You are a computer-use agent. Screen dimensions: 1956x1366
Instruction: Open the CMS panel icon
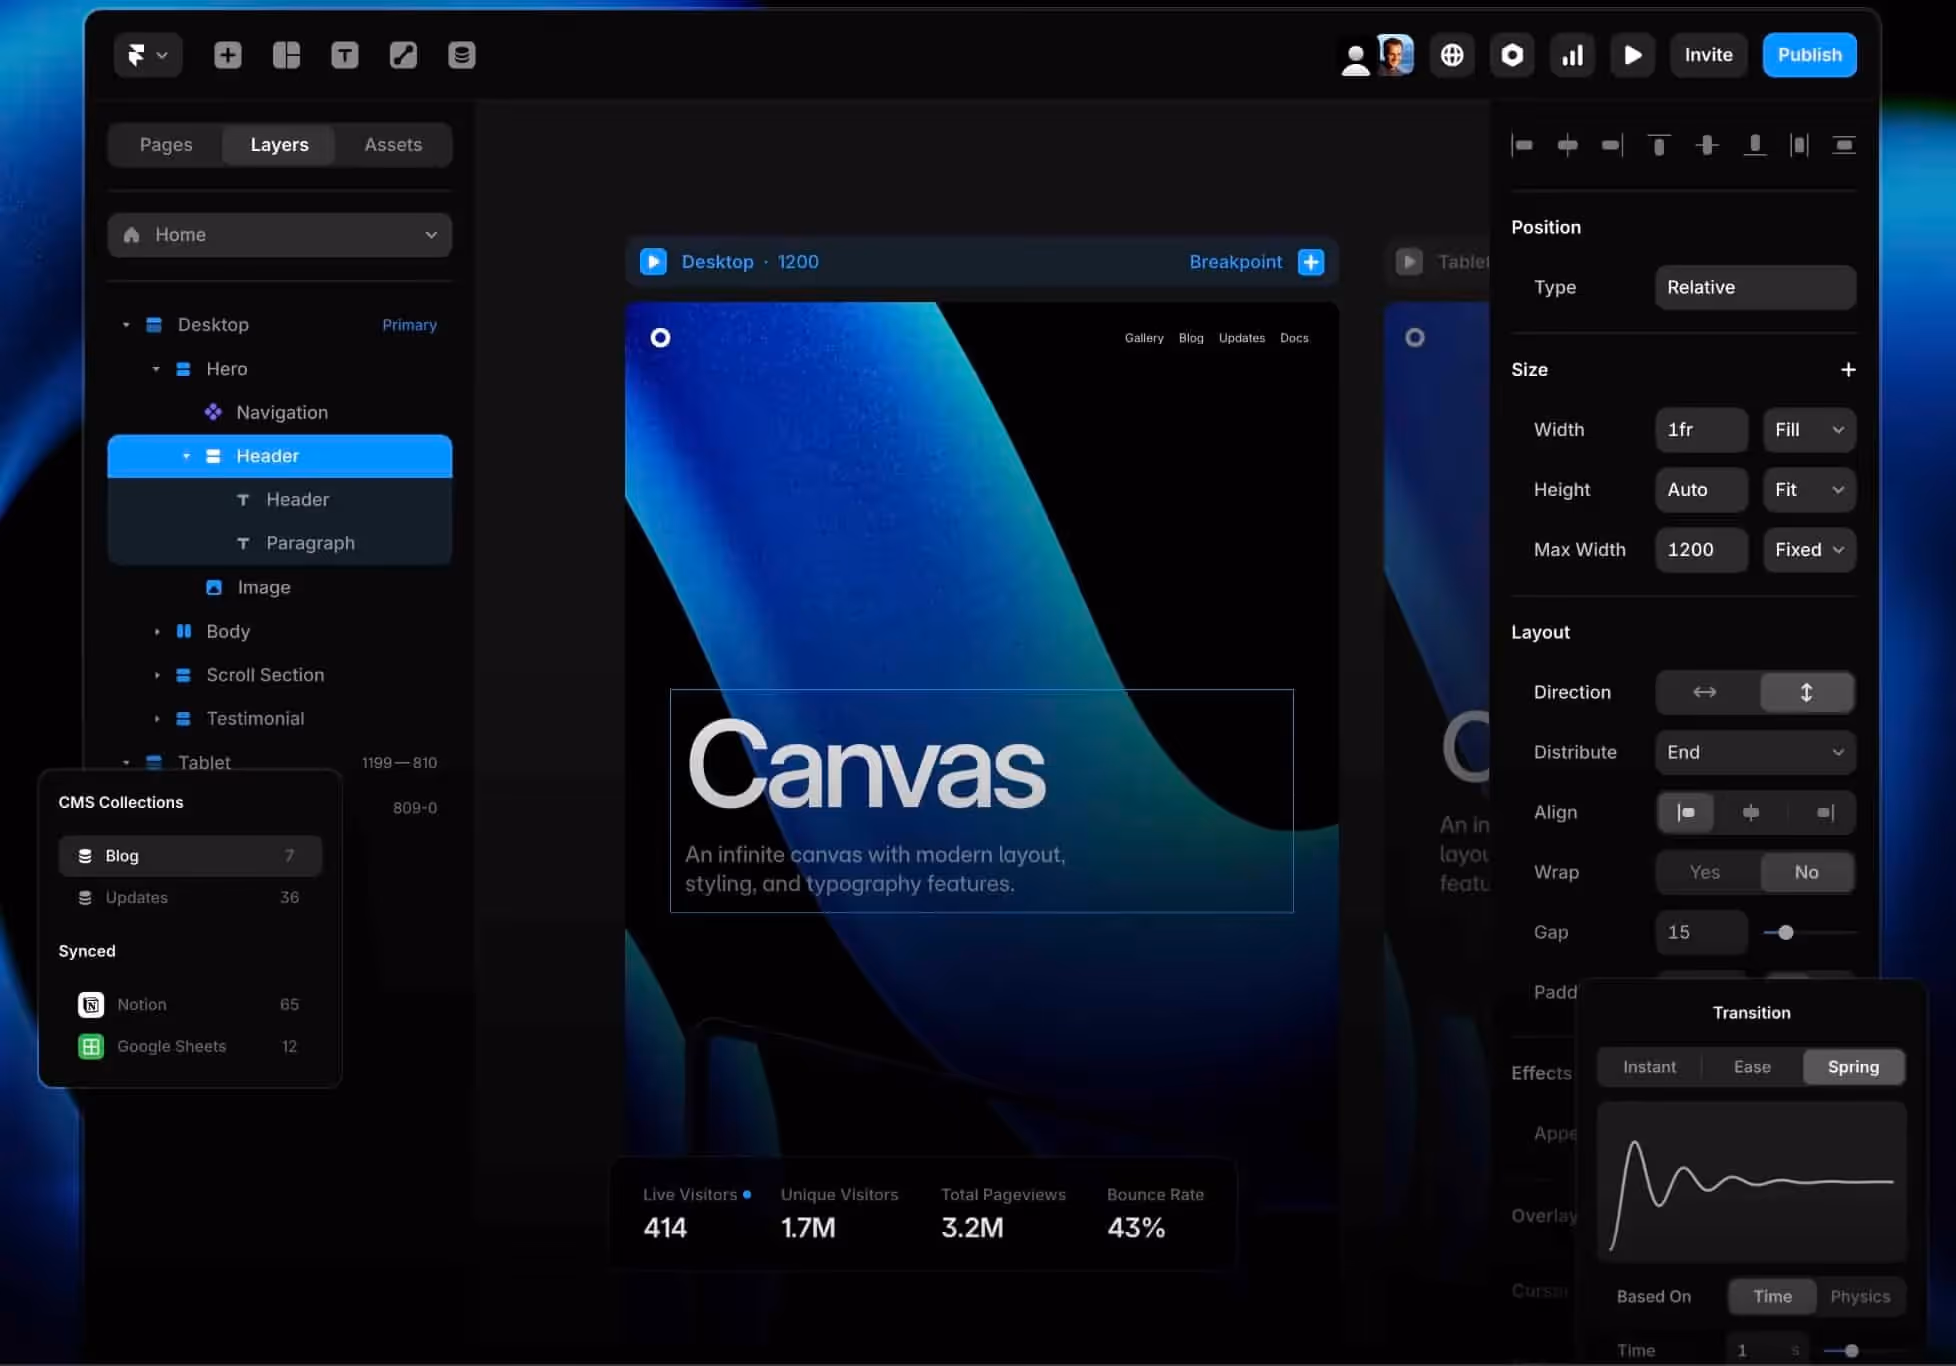pos(462,55)
